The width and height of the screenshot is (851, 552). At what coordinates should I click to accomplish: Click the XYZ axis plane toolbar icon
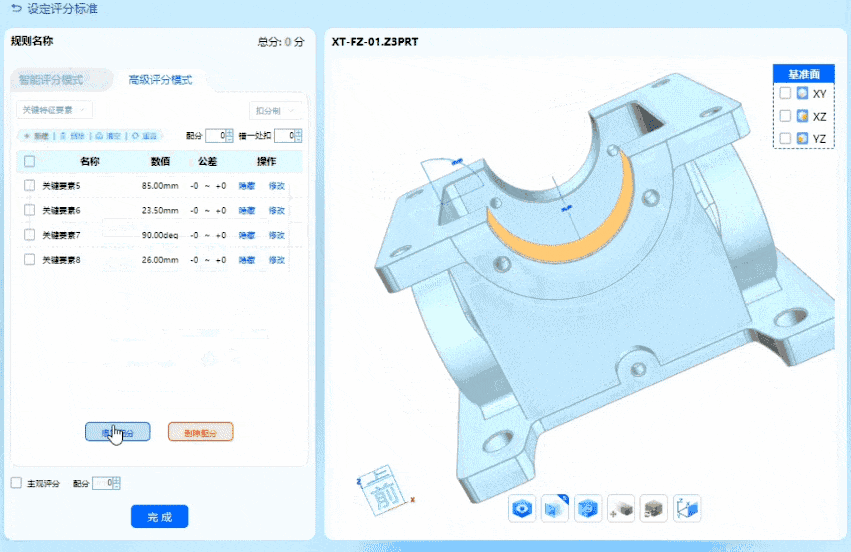[687, 509]
